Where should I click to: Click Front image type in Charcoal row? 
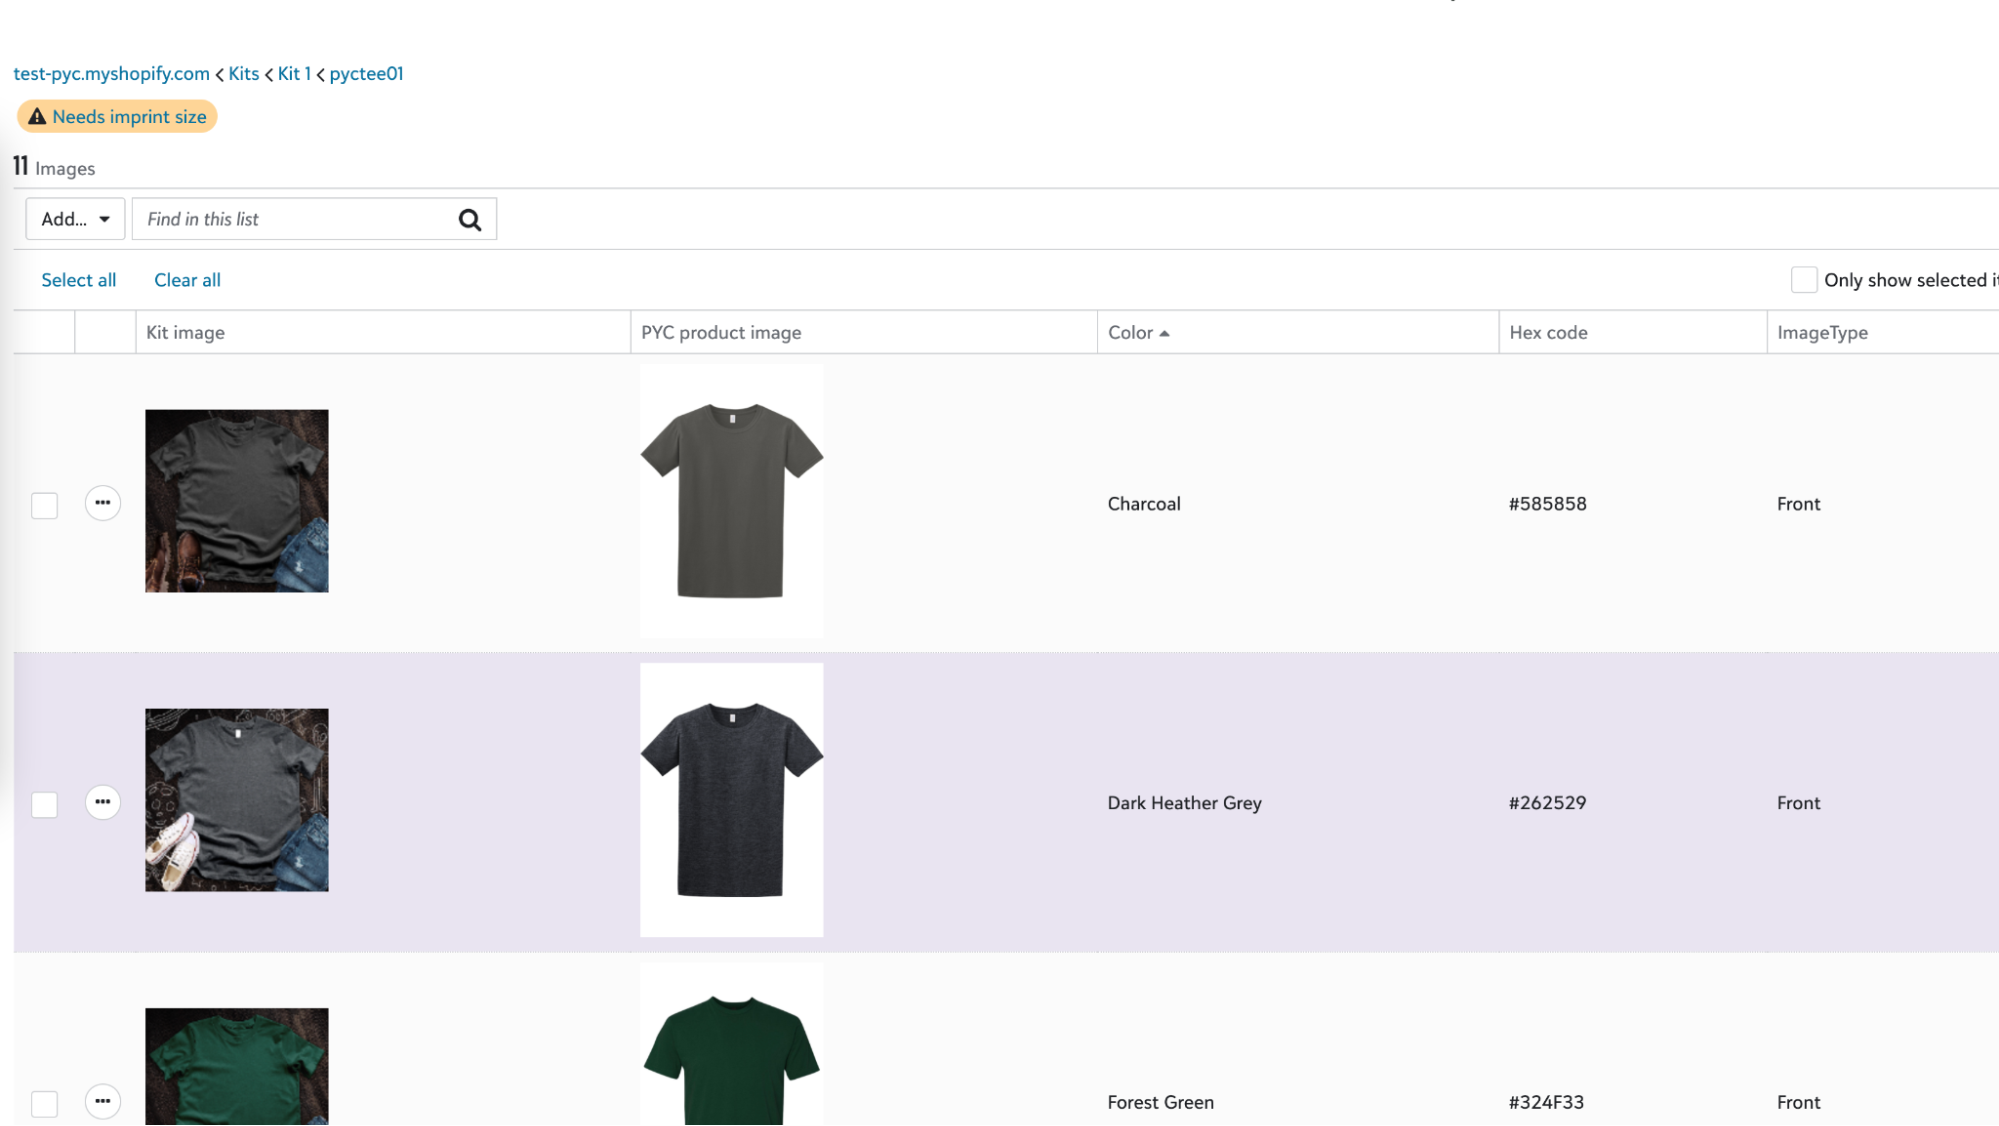tap(1798, 504)
